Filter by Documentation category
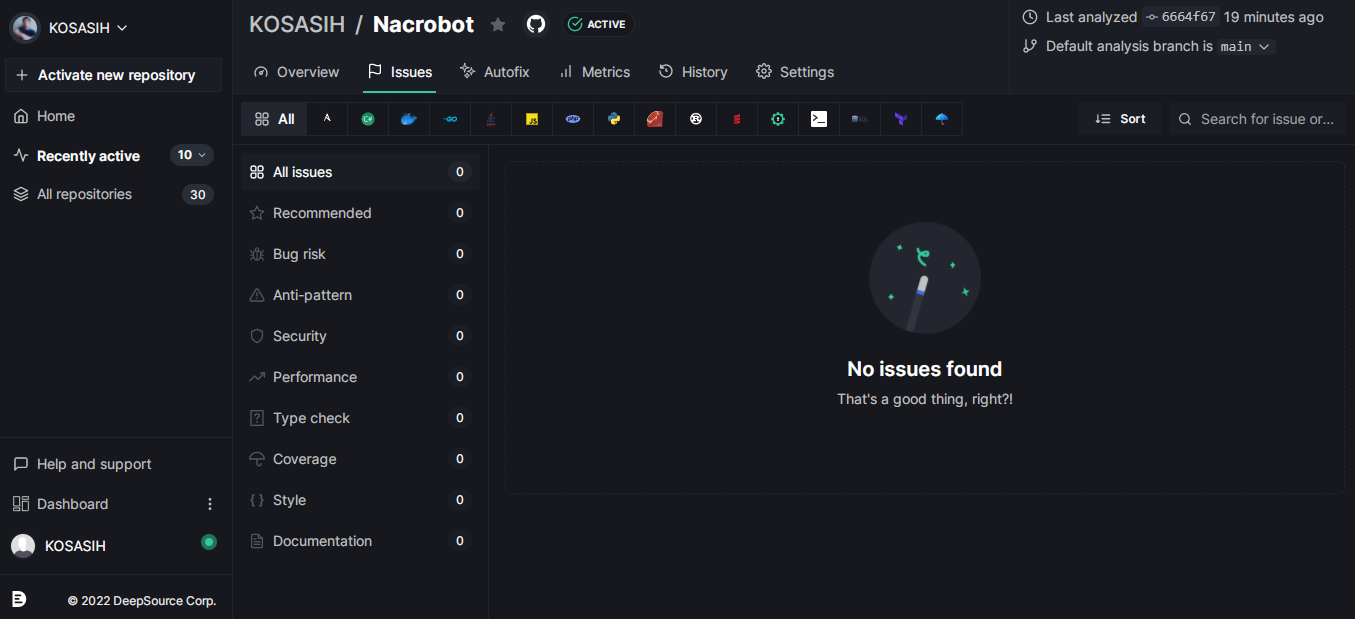Image resolution: width=1355 pixels, height=619 pixels. point(360,541)
